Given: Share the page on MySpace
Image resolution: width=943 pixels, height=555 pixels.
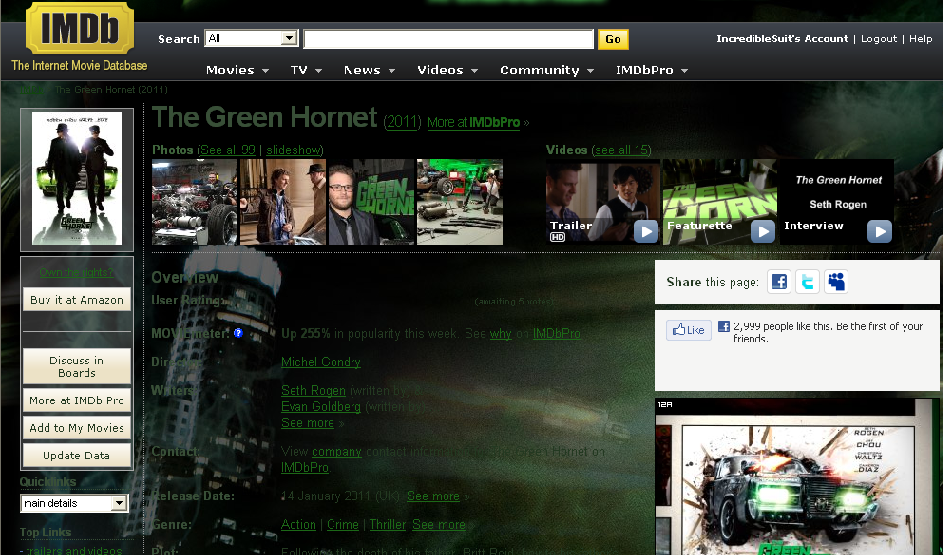Looking at the screenshot, I should [836, 281].
